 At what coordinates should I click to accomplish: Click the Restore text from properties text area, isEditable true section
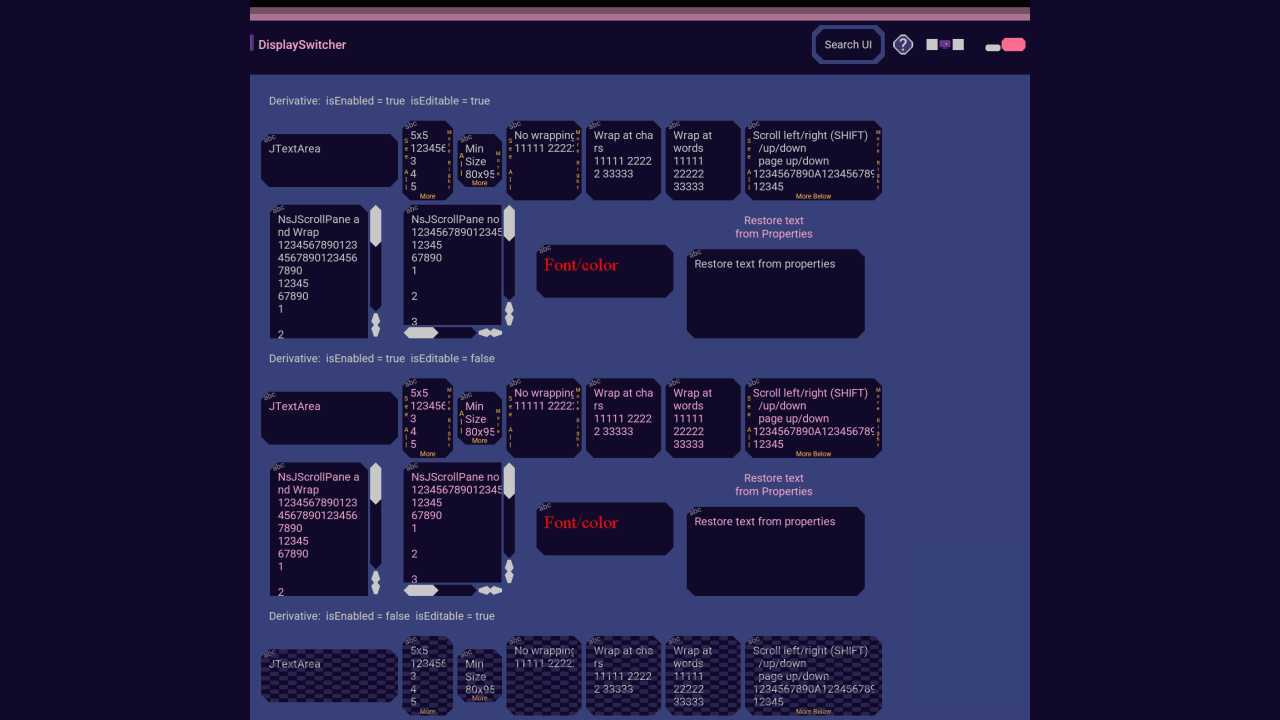(776, 293)
